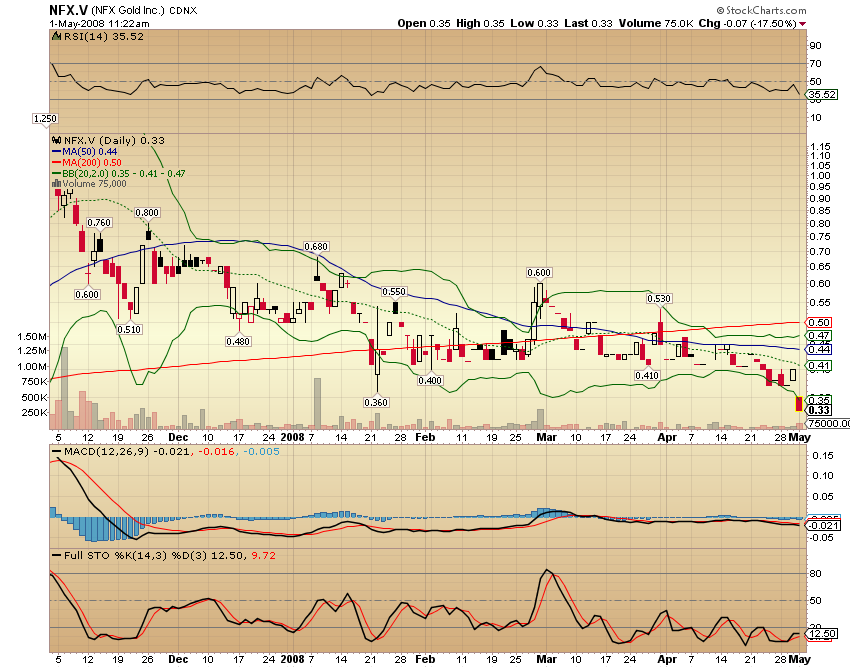This screenshot has height=668, width=850.
Task: Click the 0.600 price annotation in March
Action: (537, 272)
